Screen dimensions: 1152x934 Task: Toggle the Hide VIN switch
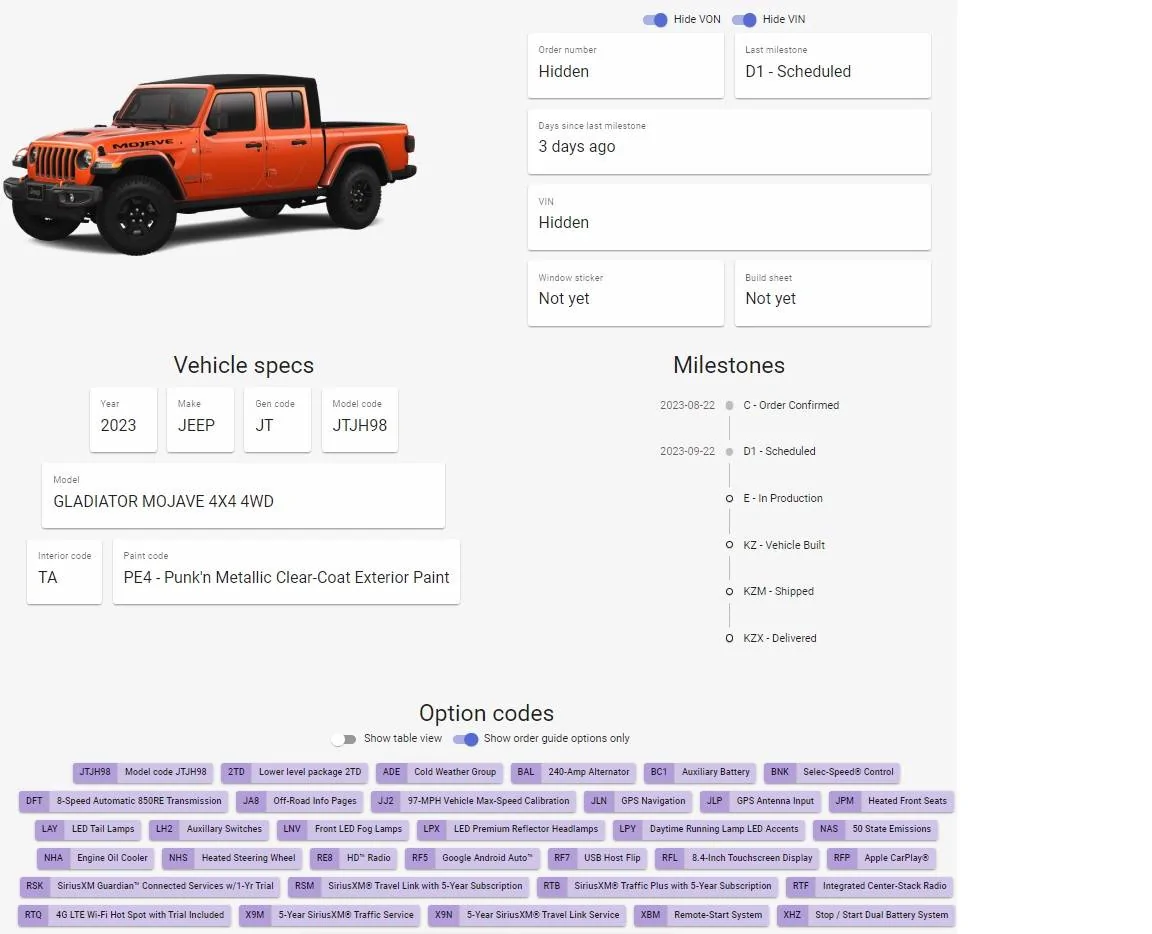point(744,20)
